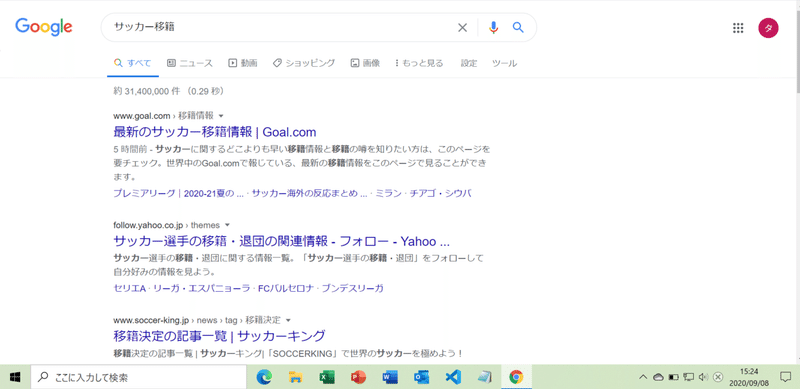Open Word from the taskbar
The image size is (800, 389).
click(x=390, y=377)
